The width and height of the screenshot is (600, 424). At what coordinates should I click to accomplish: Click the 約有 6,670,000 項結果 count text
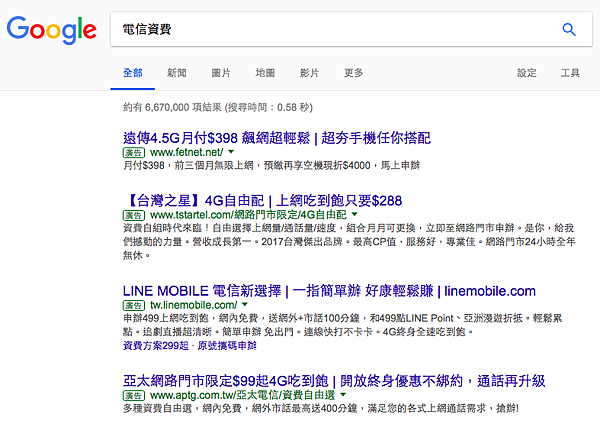coord(172,107)
